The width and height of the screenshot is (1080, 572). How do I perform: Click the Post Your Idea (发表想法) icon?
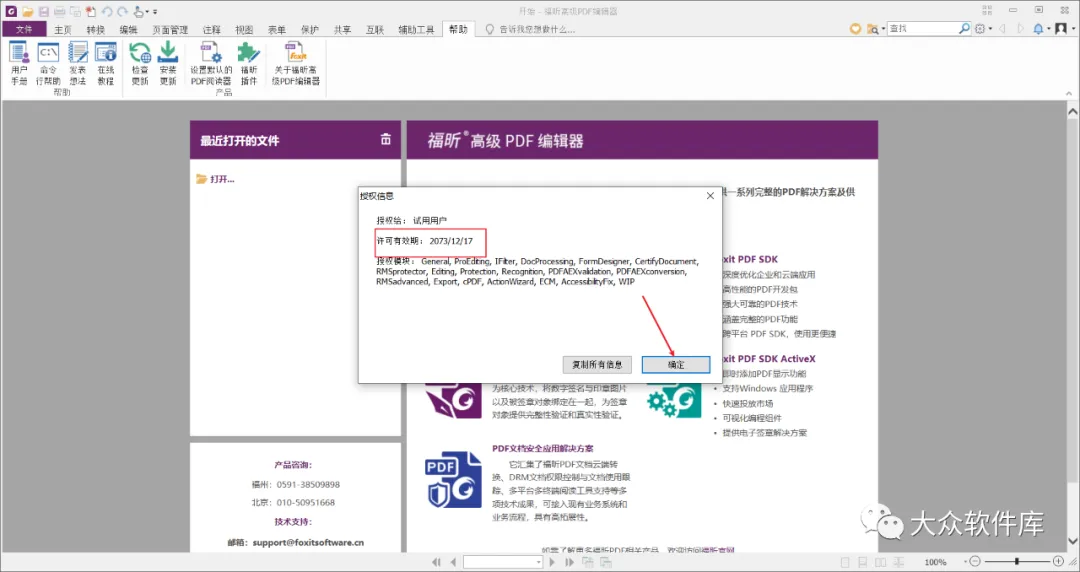(78, 63)
